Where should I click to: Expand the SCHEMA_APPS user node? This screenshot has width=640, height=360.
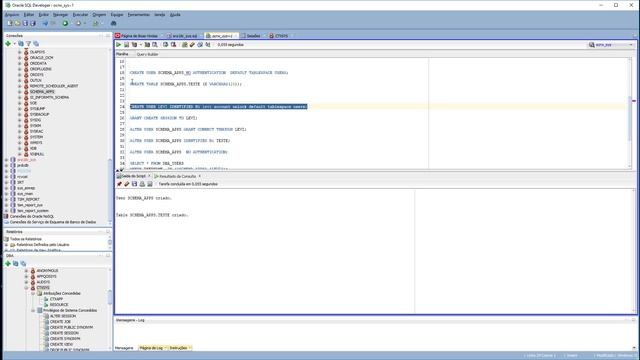pyautogui.click(x=20, y=92)
